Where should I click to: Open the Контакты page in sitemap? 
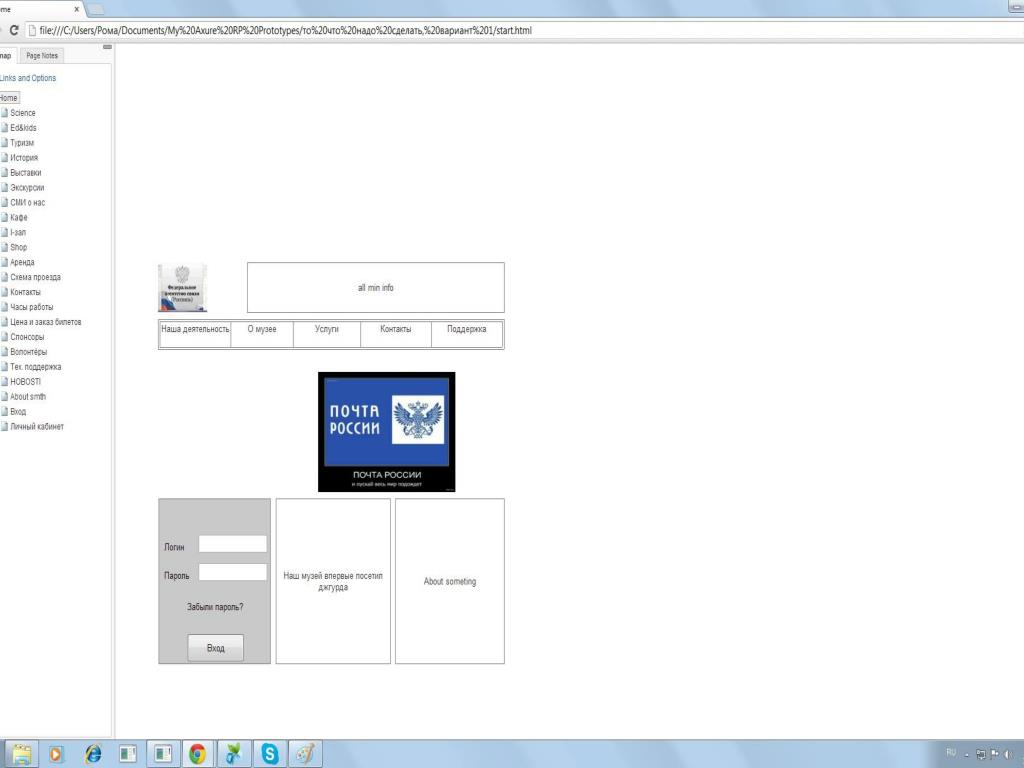pyautogui.click(x=25, y=292)
